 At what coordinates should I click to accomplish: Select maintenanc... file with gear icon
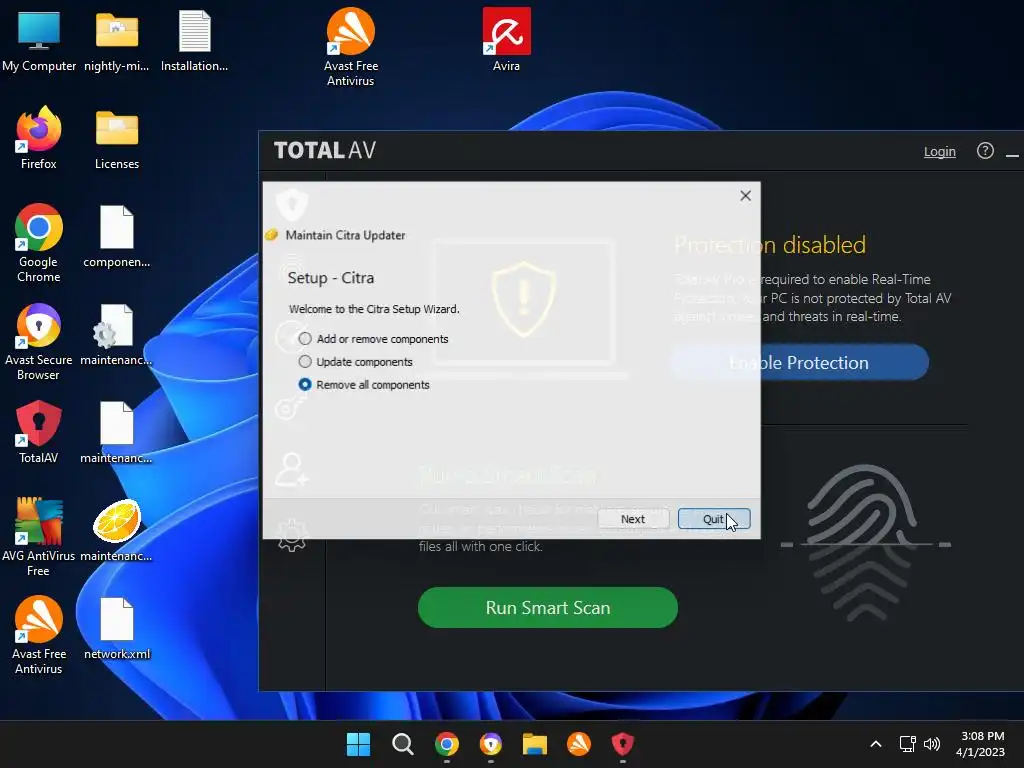tap(117, 335)
